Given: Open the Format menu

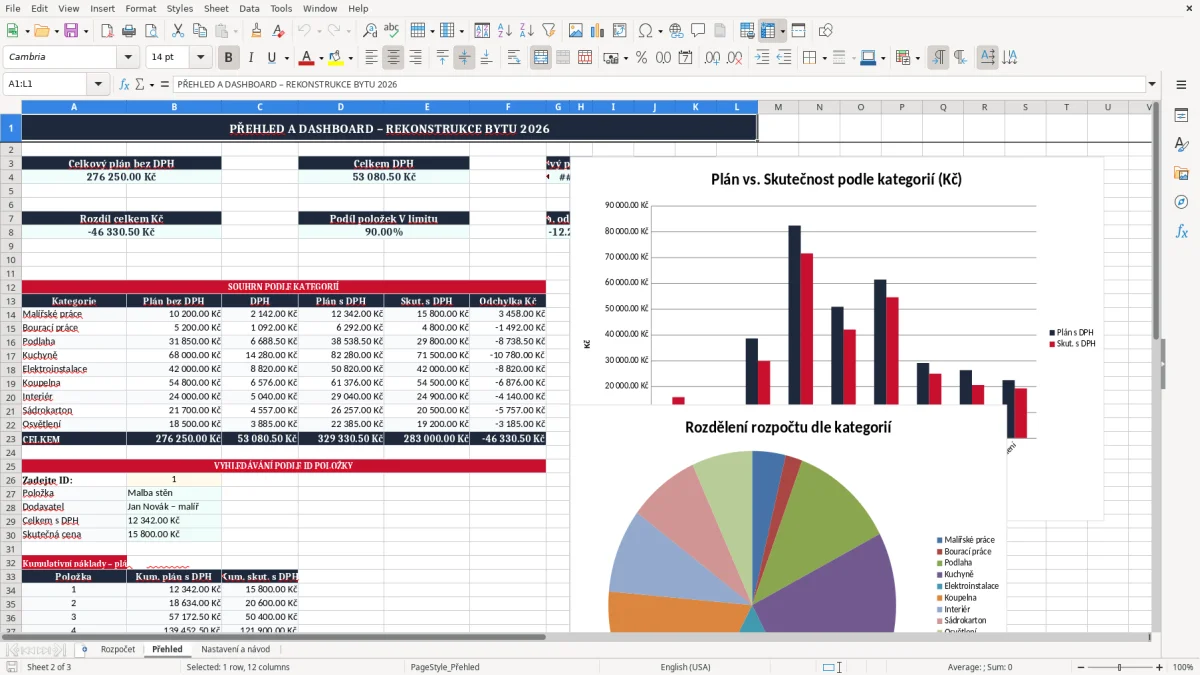Looking at the screenshot, I should (x=140, y=8).
